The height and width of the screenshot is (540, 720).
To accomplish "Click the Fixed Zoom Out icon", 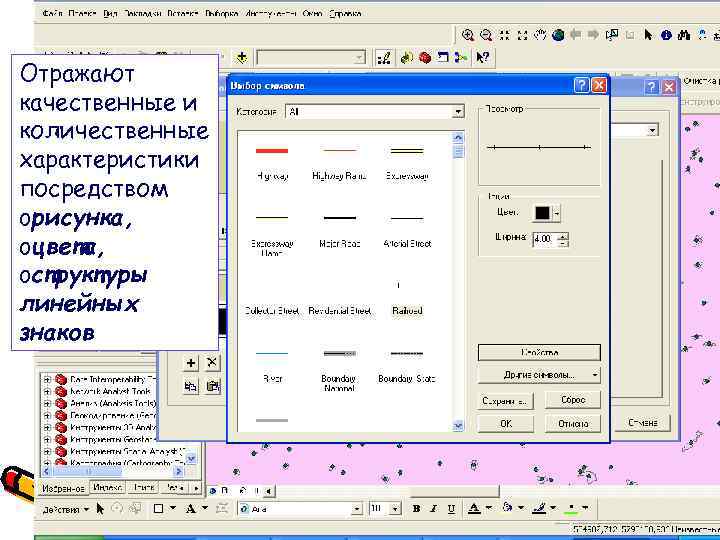I will [x=522, y=35].
